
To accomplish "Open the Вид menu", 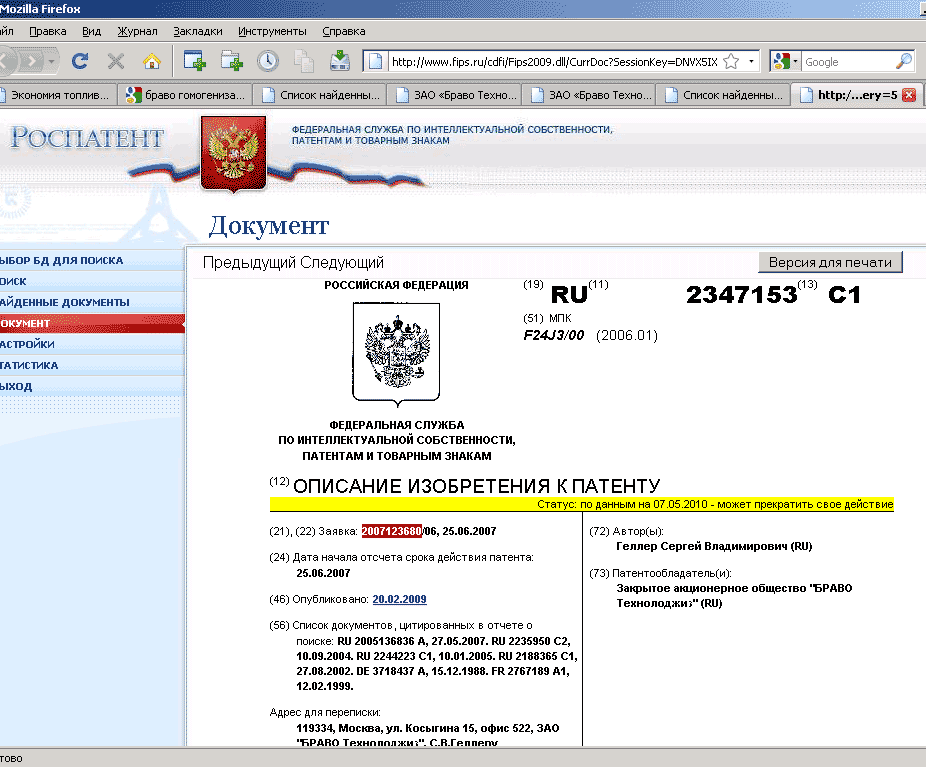I will click(92, 31).
